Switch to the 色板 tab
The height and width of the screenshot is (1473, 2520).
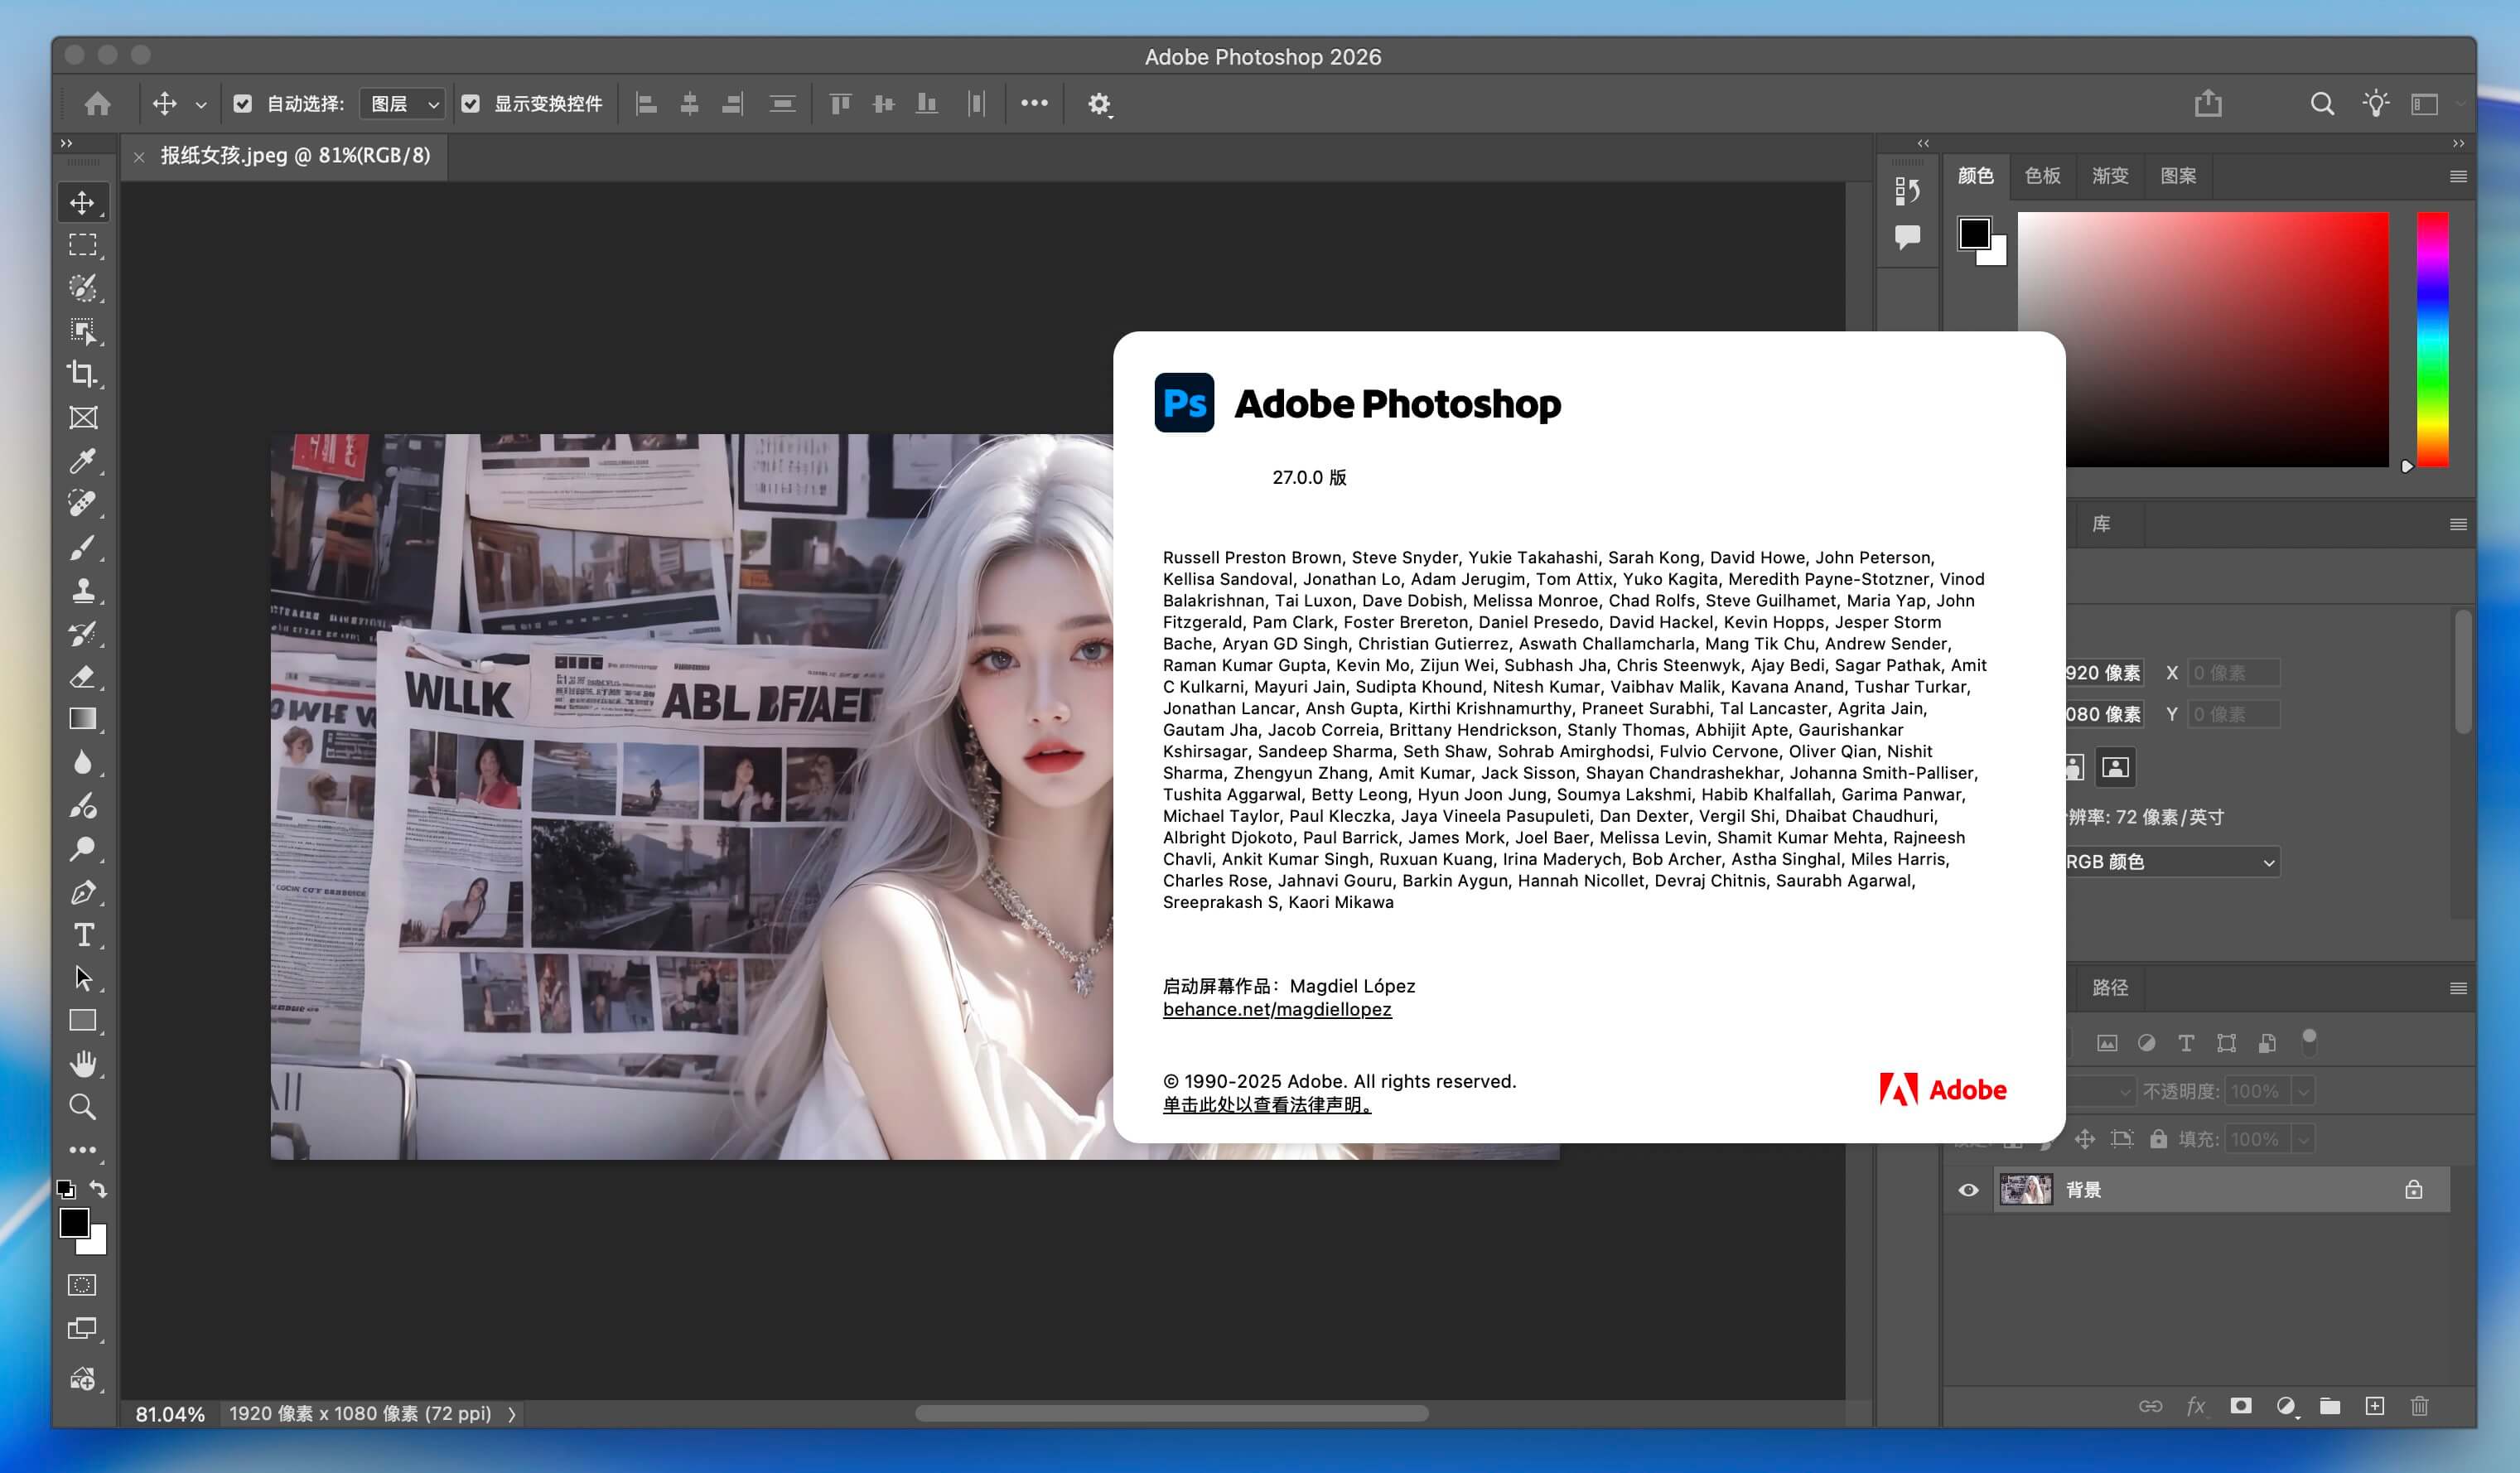pos(2042,176)
